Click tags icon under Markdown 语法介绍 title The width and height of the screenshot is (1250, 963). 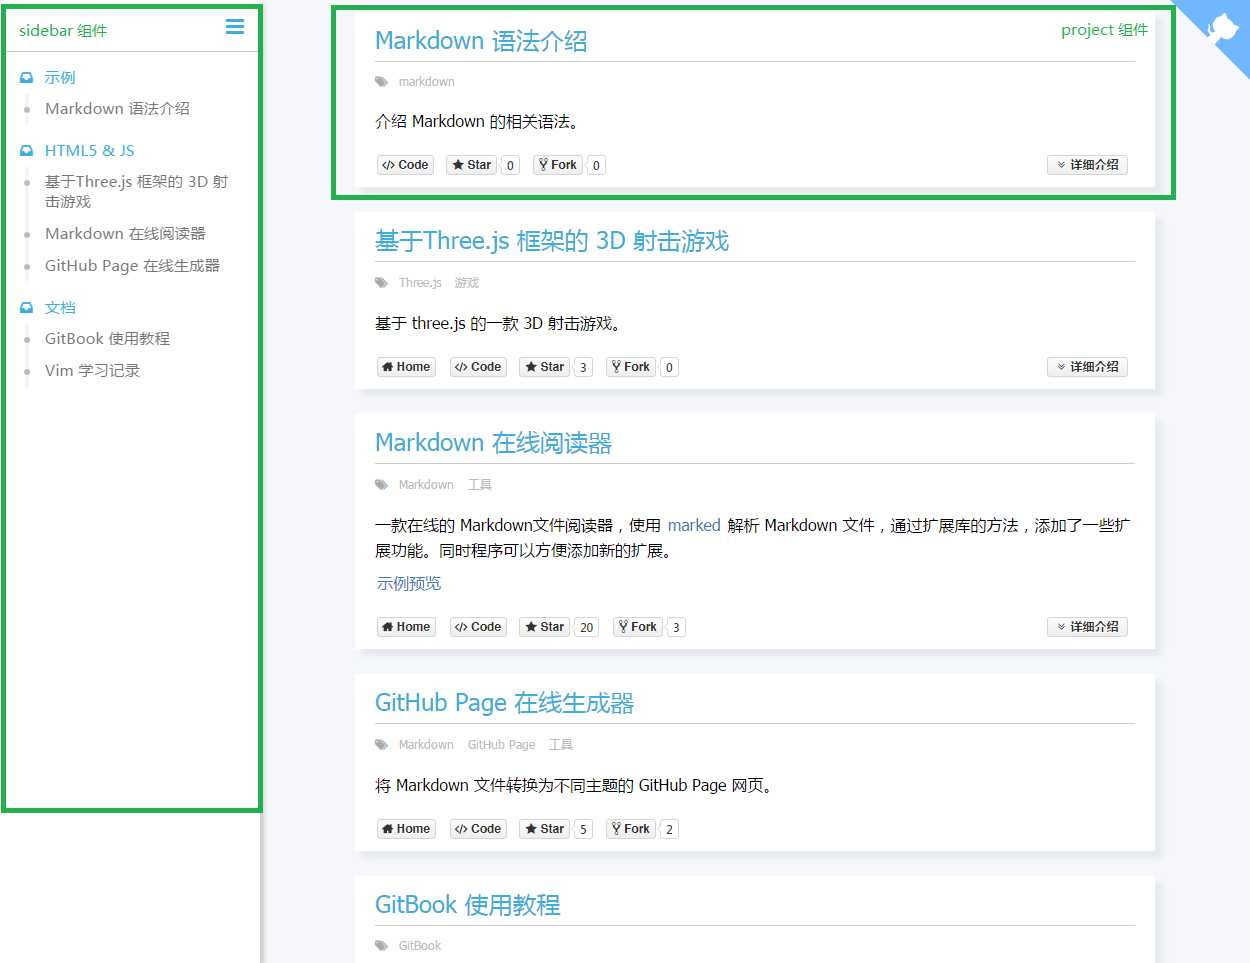[x=381, y=82]
